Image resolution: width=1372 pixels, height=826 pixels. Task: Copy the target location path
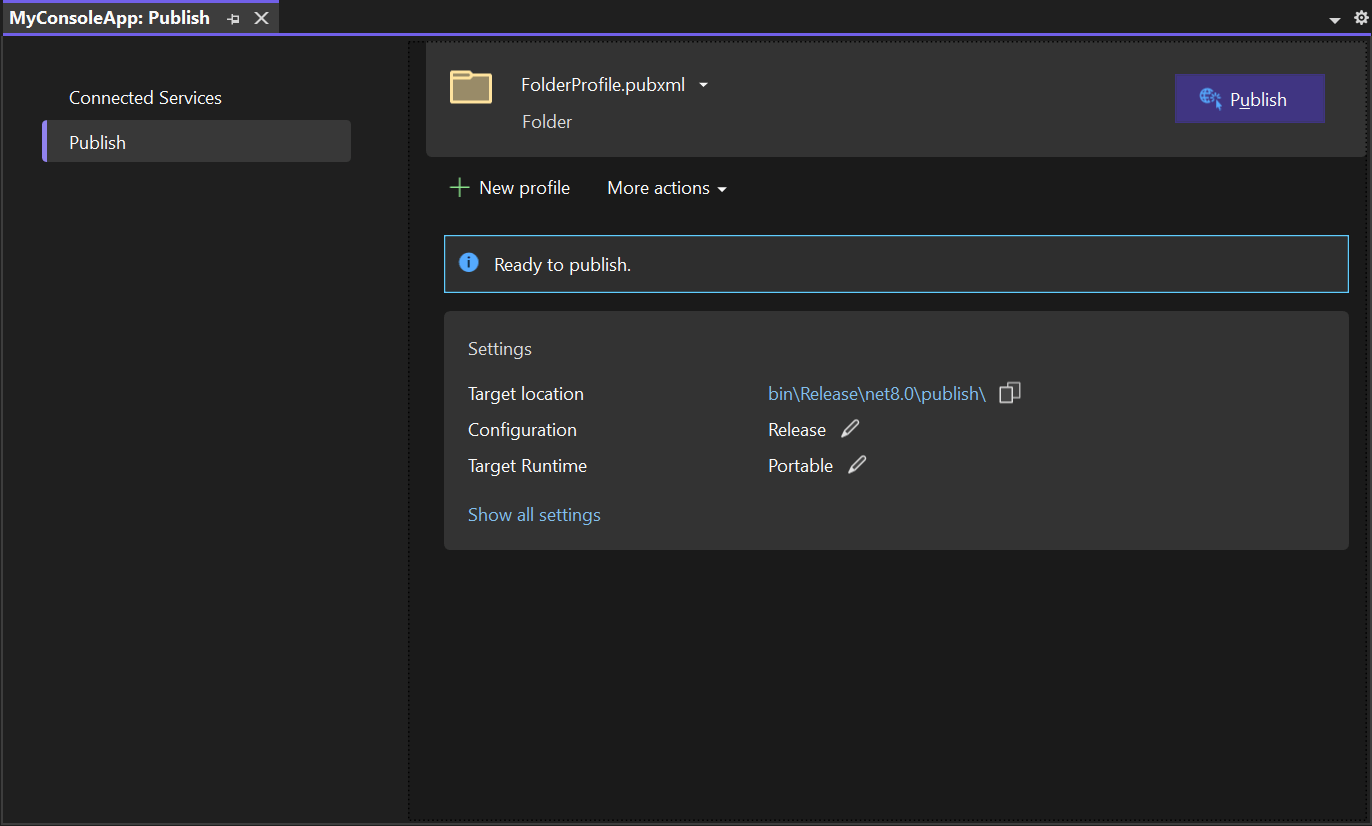coord(1010,393)
